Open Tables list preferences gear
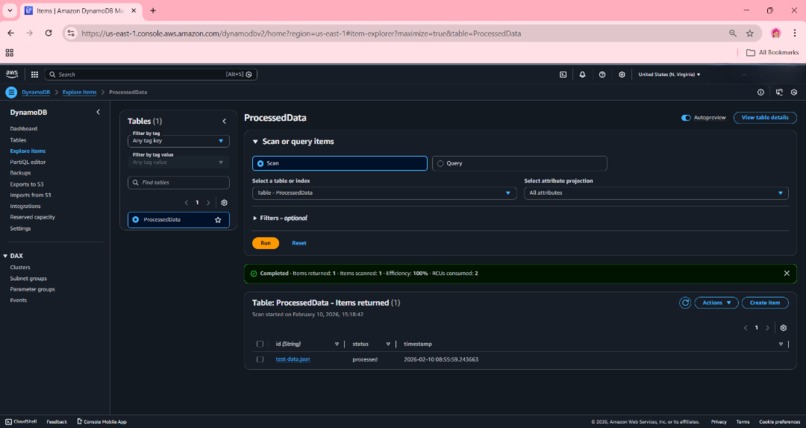 pos(224,203)
